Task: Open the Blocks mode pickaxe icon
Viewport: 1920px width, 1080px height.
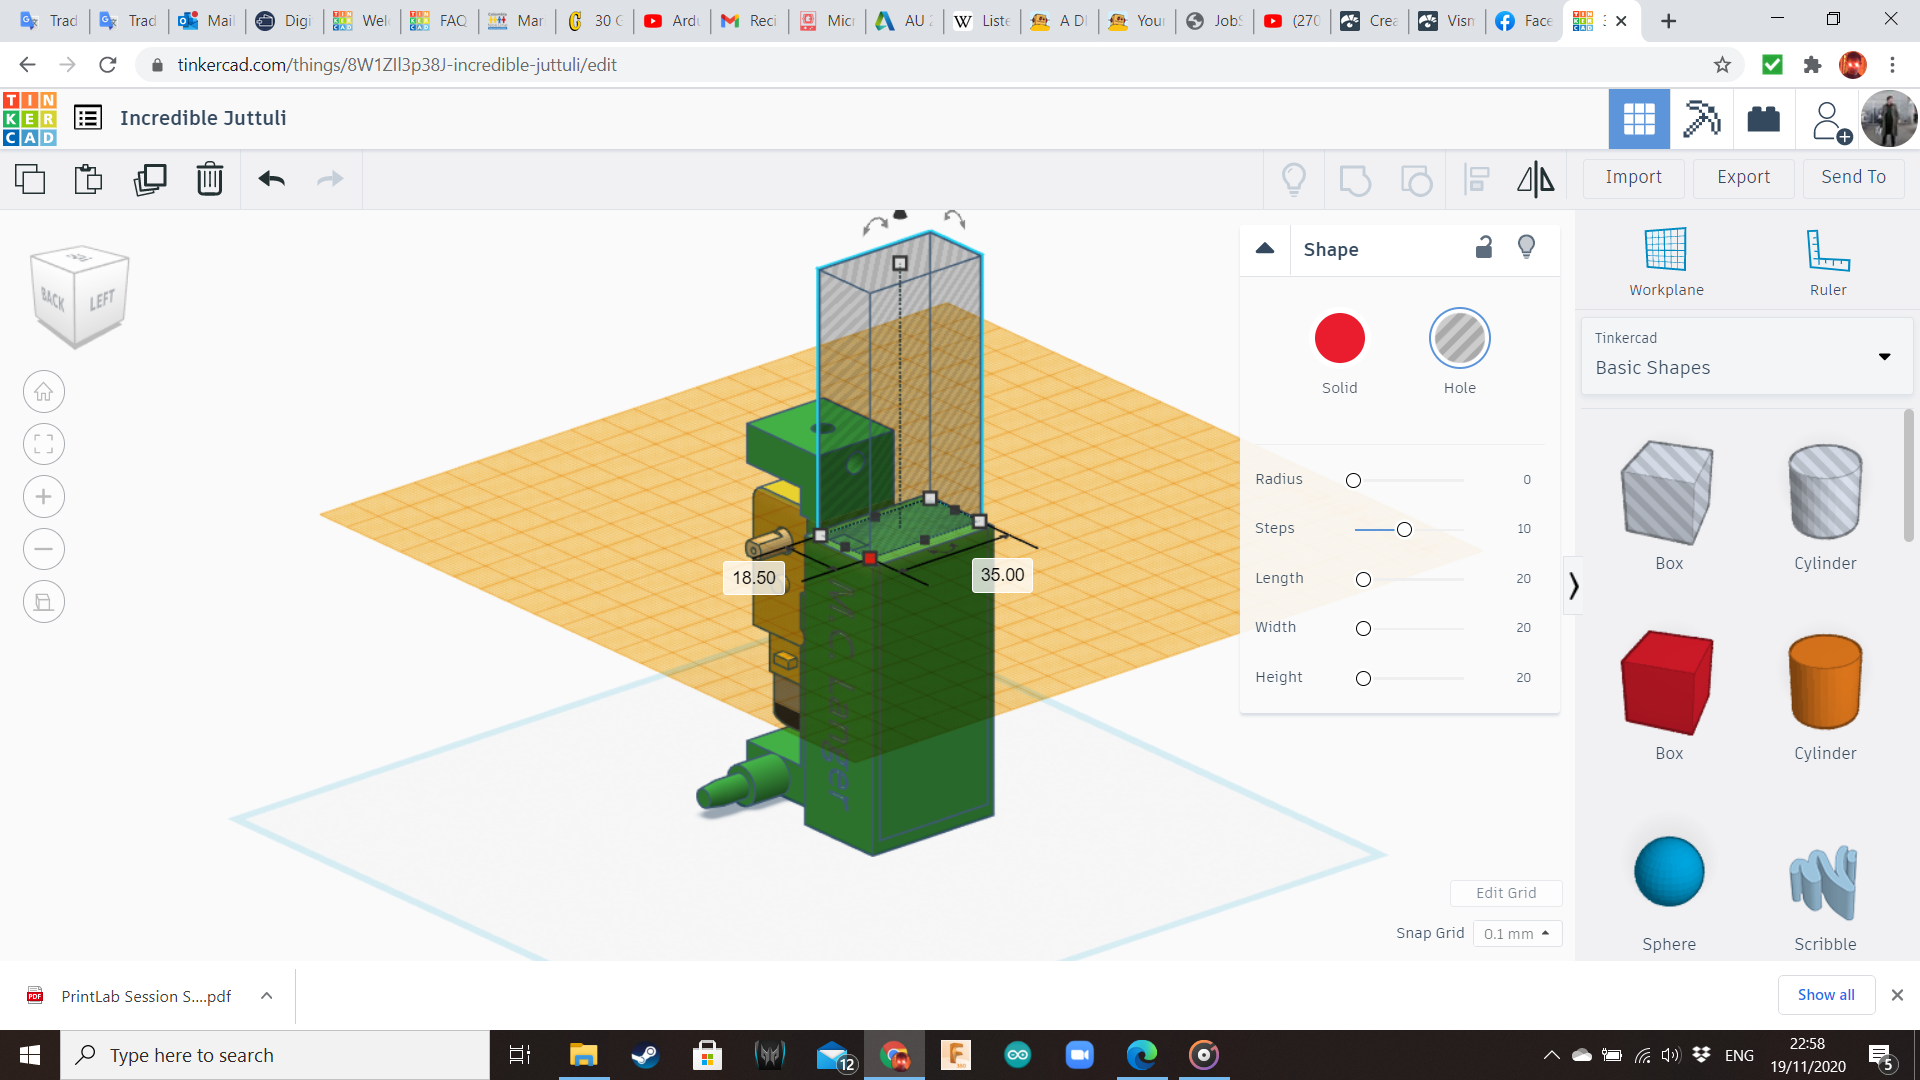Action: (1701, 119)
